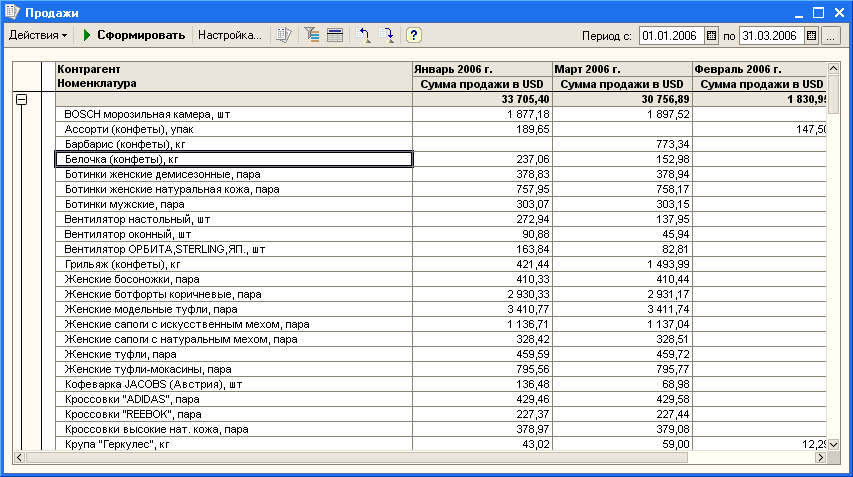Click the grouping hierarchy toolbar icon
The height and width of the screenshot is (477, 853).
pos(312,35)
